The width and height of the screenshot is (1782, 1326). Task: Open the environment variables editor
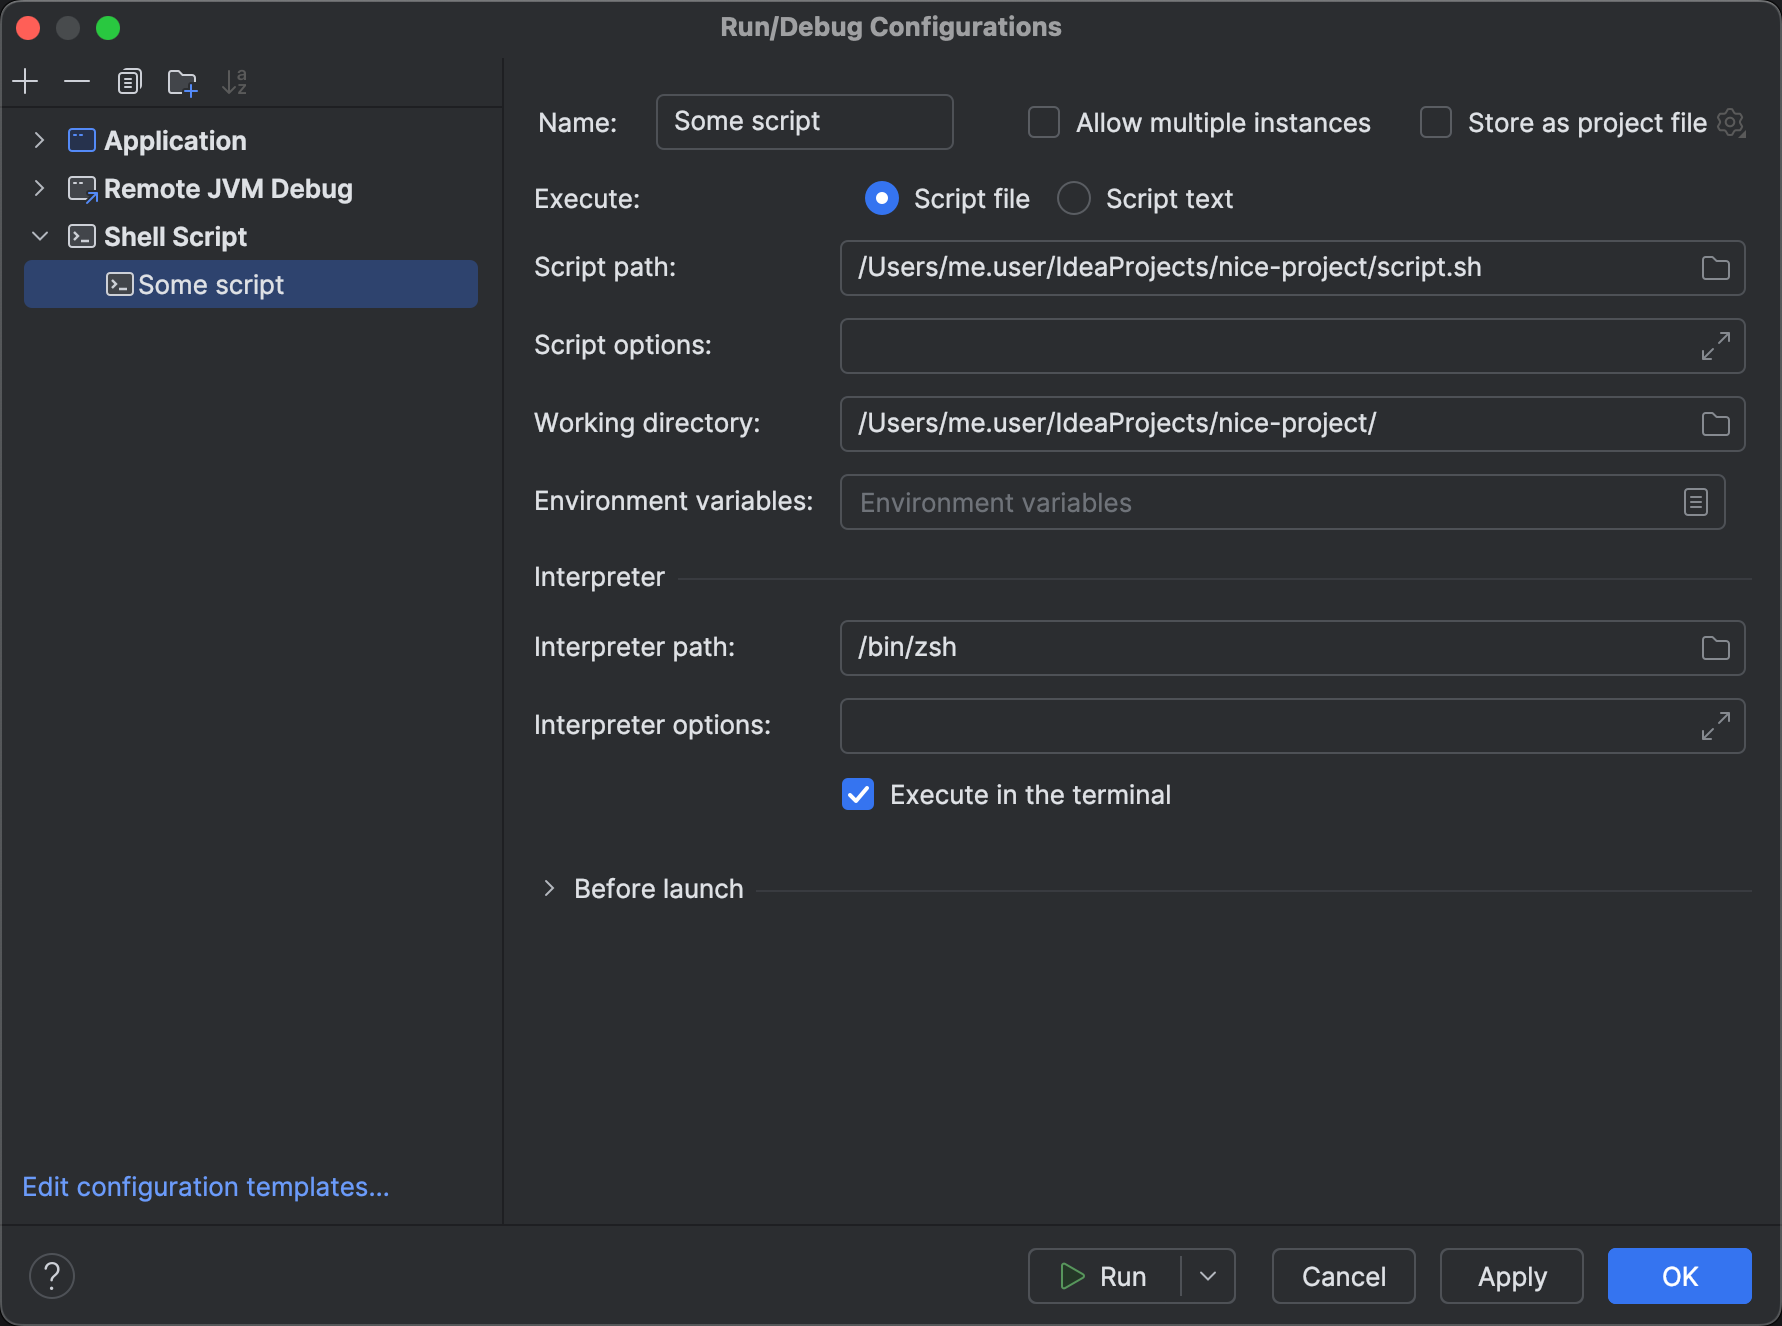(1695, 502)
